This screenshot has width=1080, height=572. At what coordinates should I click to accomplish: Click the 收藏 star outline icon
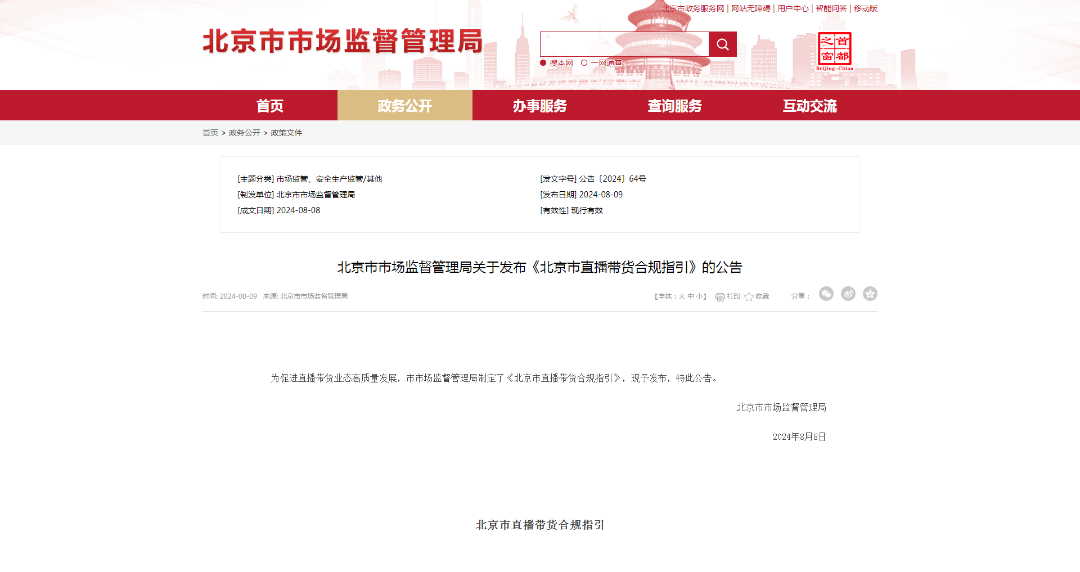tap(749, 297)
